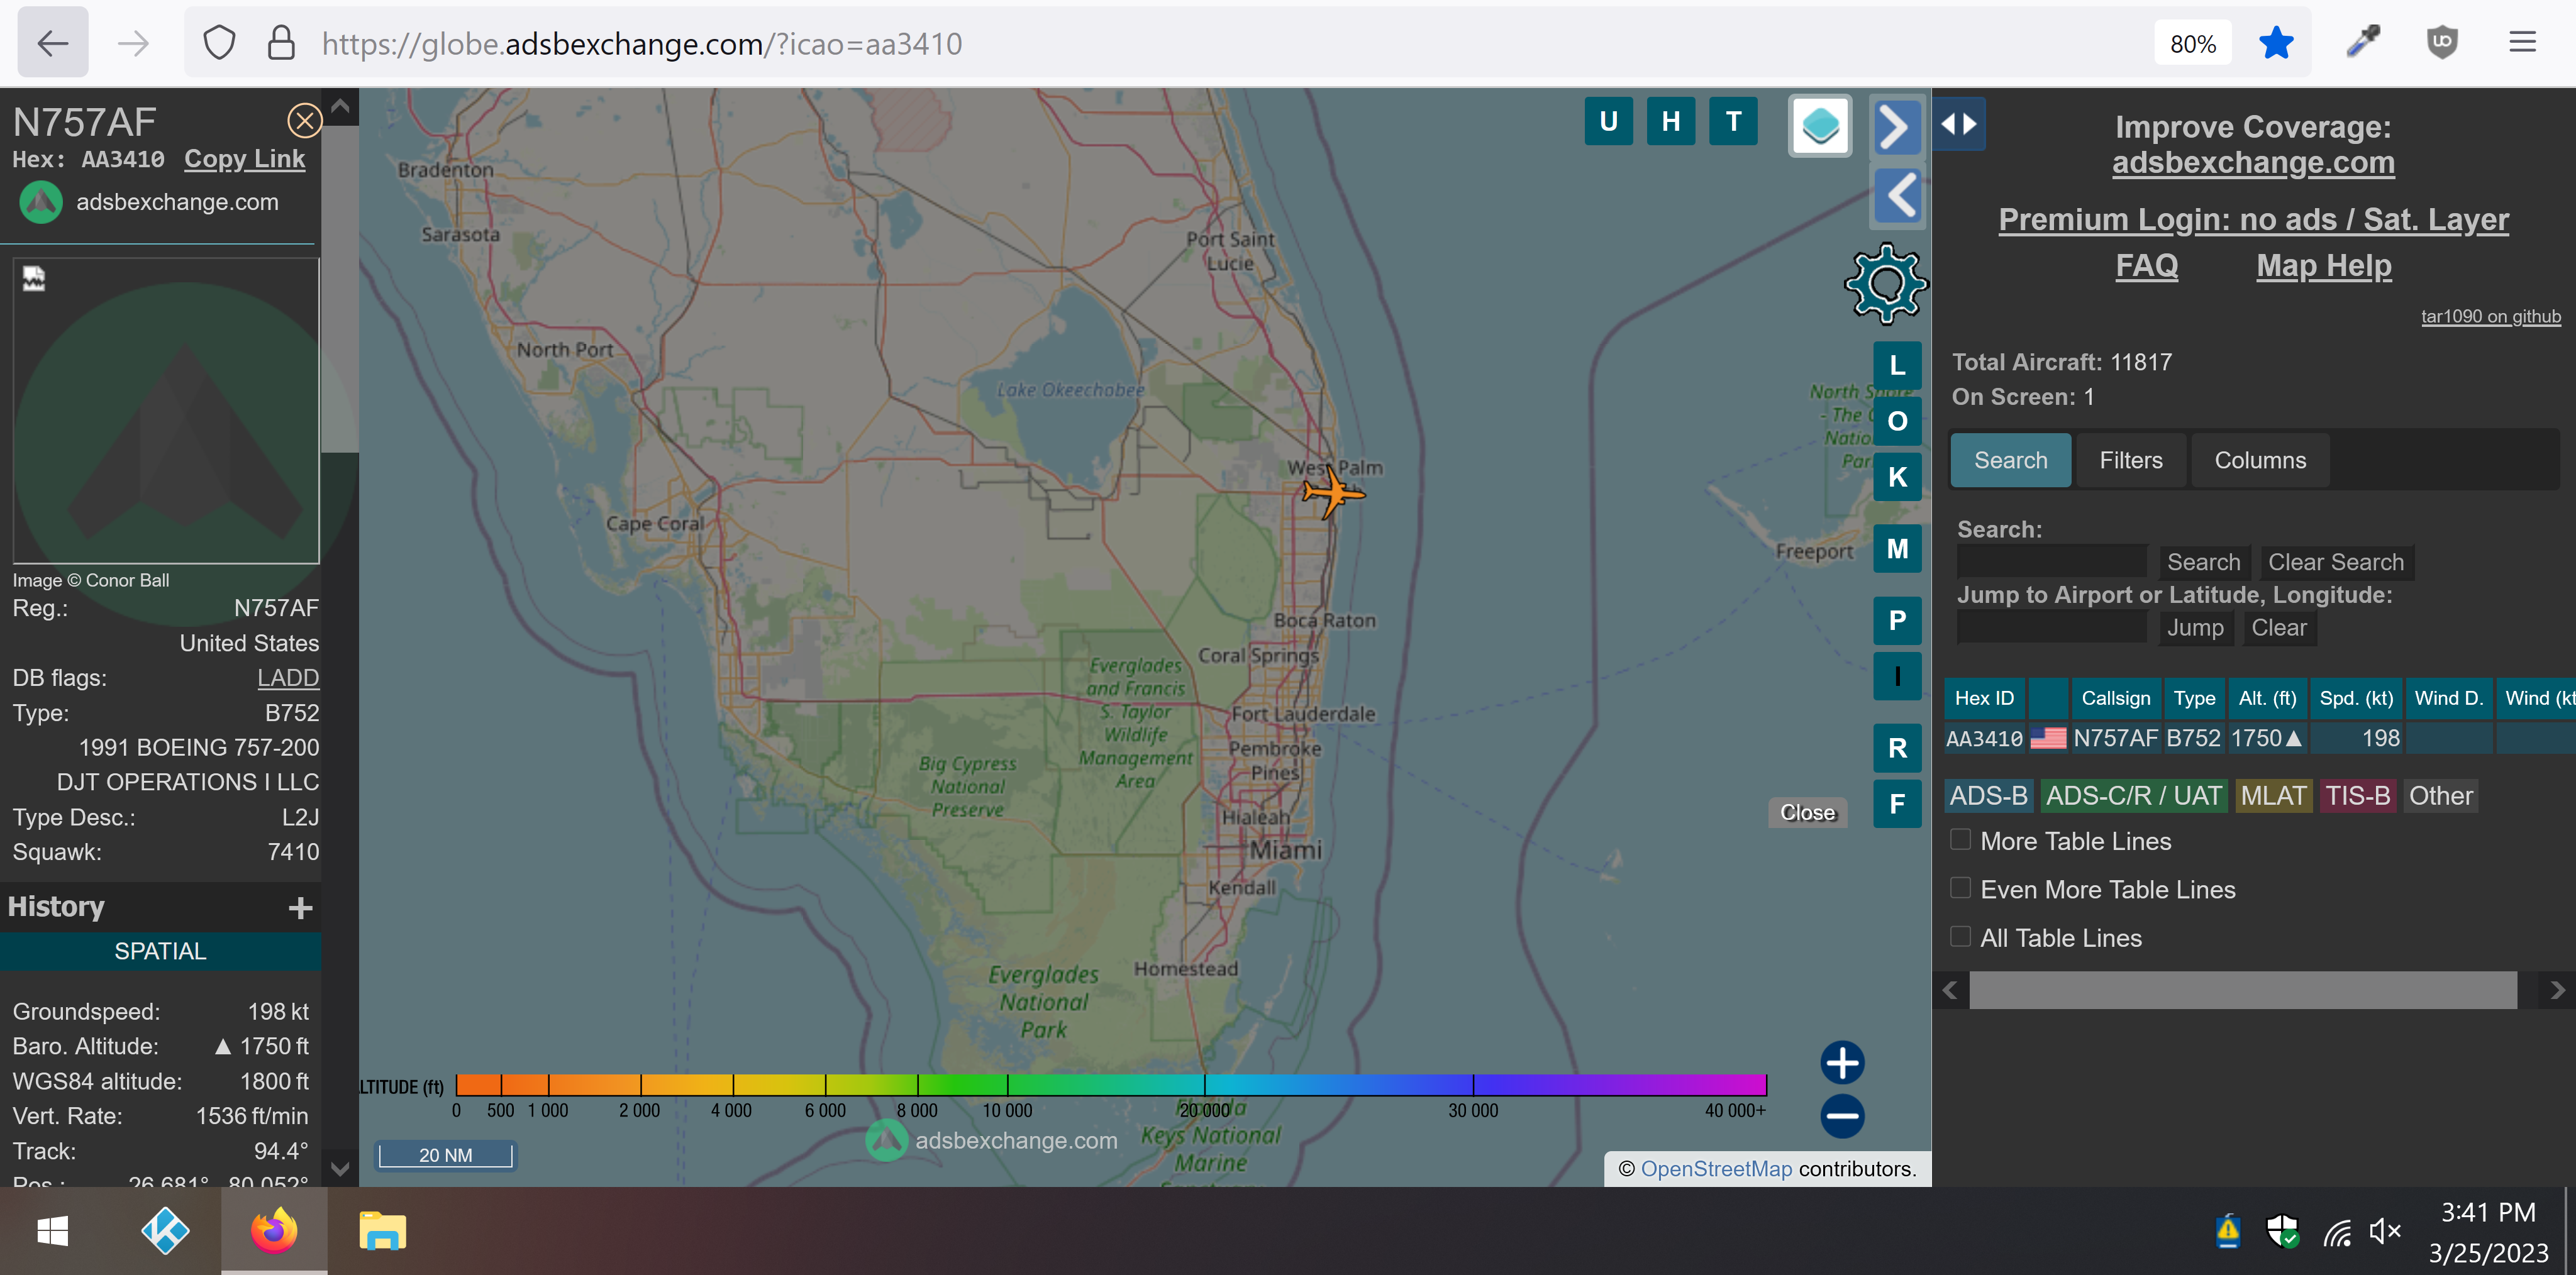Focus the Search text field
Screen dimensions: 2576x1275
click(2051, 562)
